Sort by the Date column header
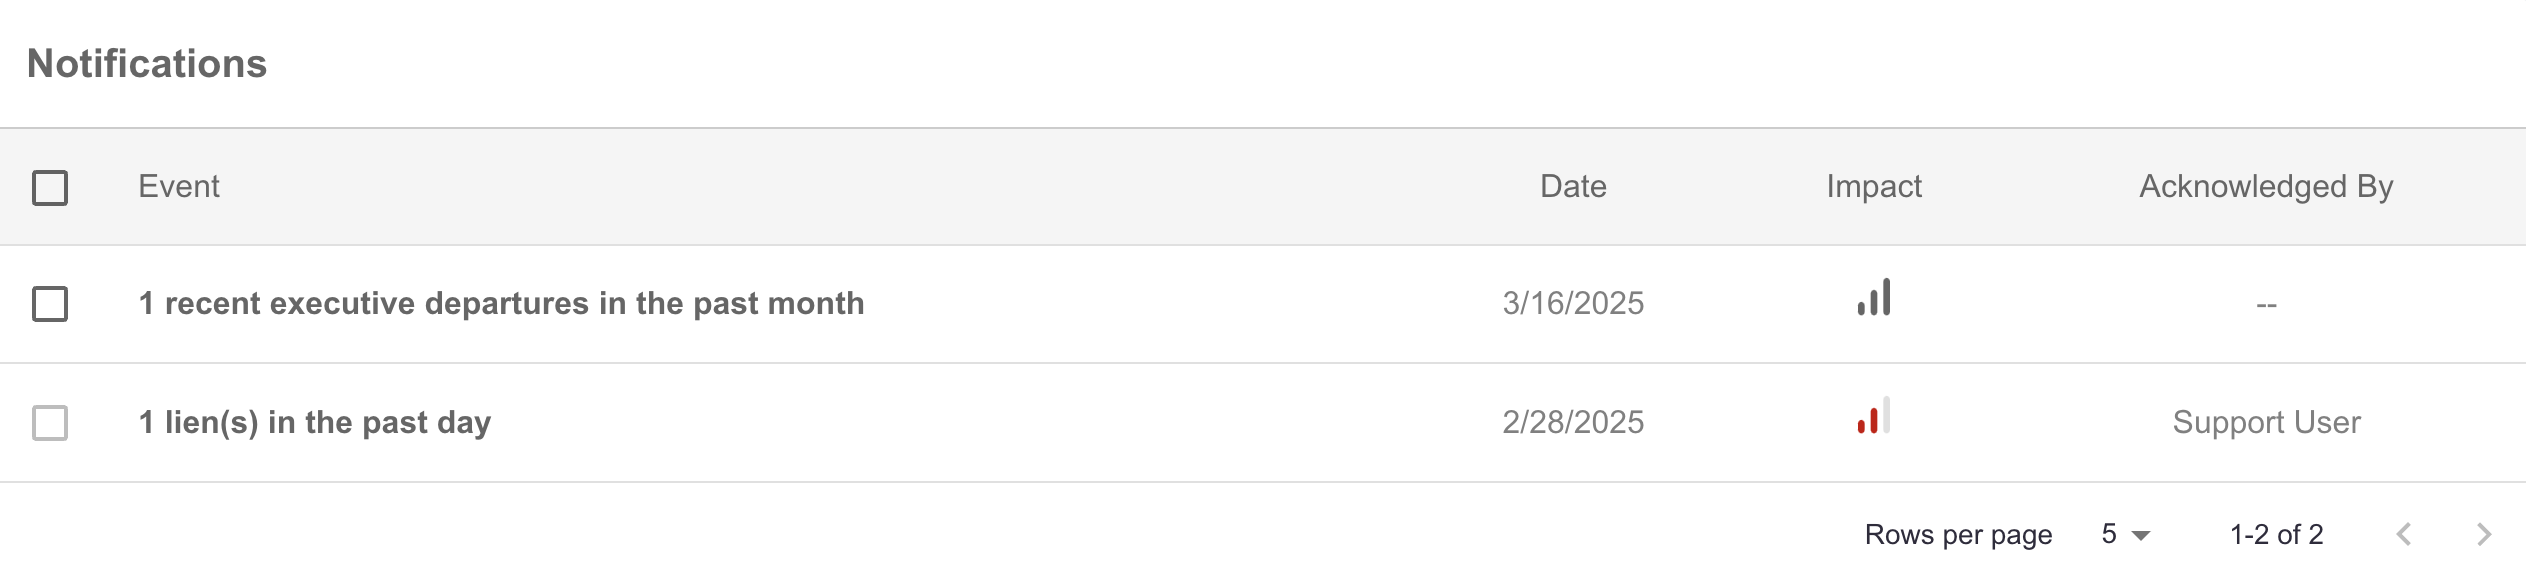The image size is (2526, 582). coord(1573,186)
